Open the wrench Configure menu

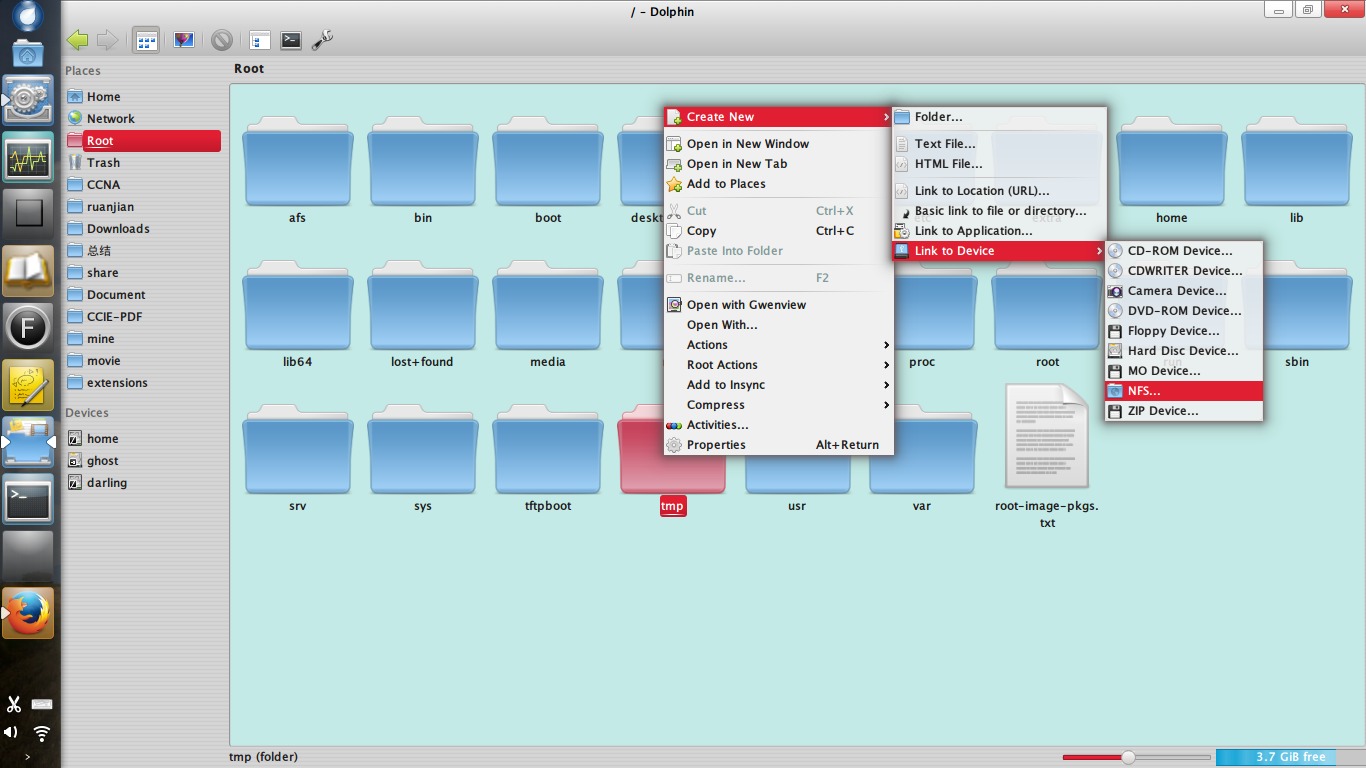pos(322,40)
